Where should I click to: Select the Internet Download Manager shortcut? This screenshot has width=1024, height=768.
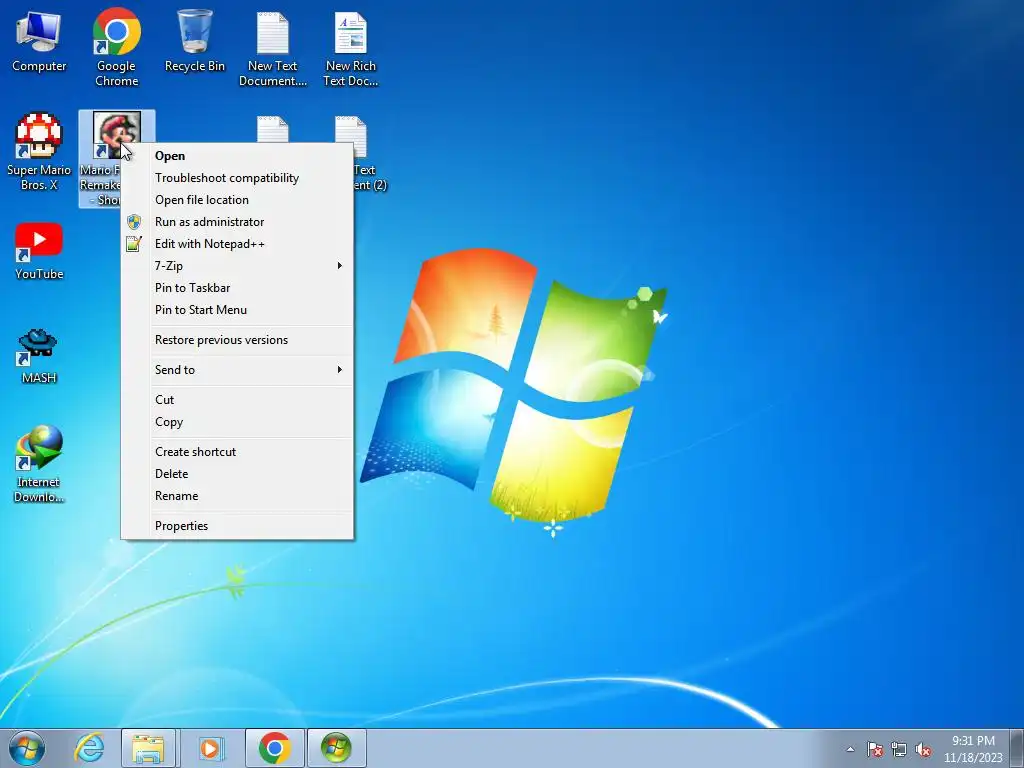(39, 464)
